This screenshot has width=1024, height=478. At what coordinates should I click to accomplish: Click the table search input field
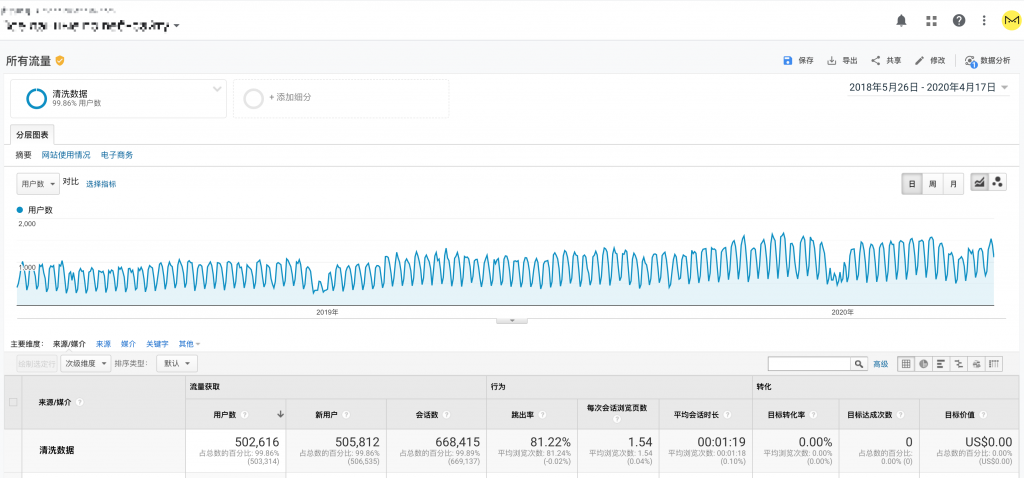[x=808, y=364]
